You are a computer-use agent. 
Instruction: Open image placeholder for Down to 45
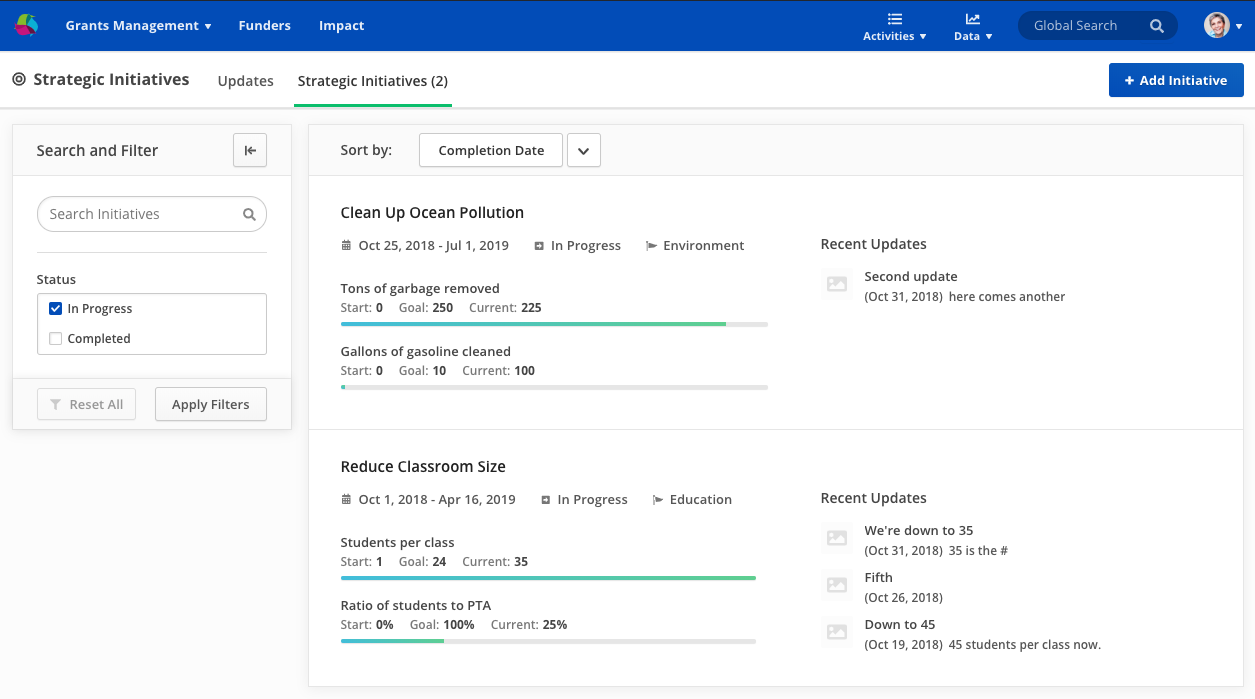coord(837,633)
